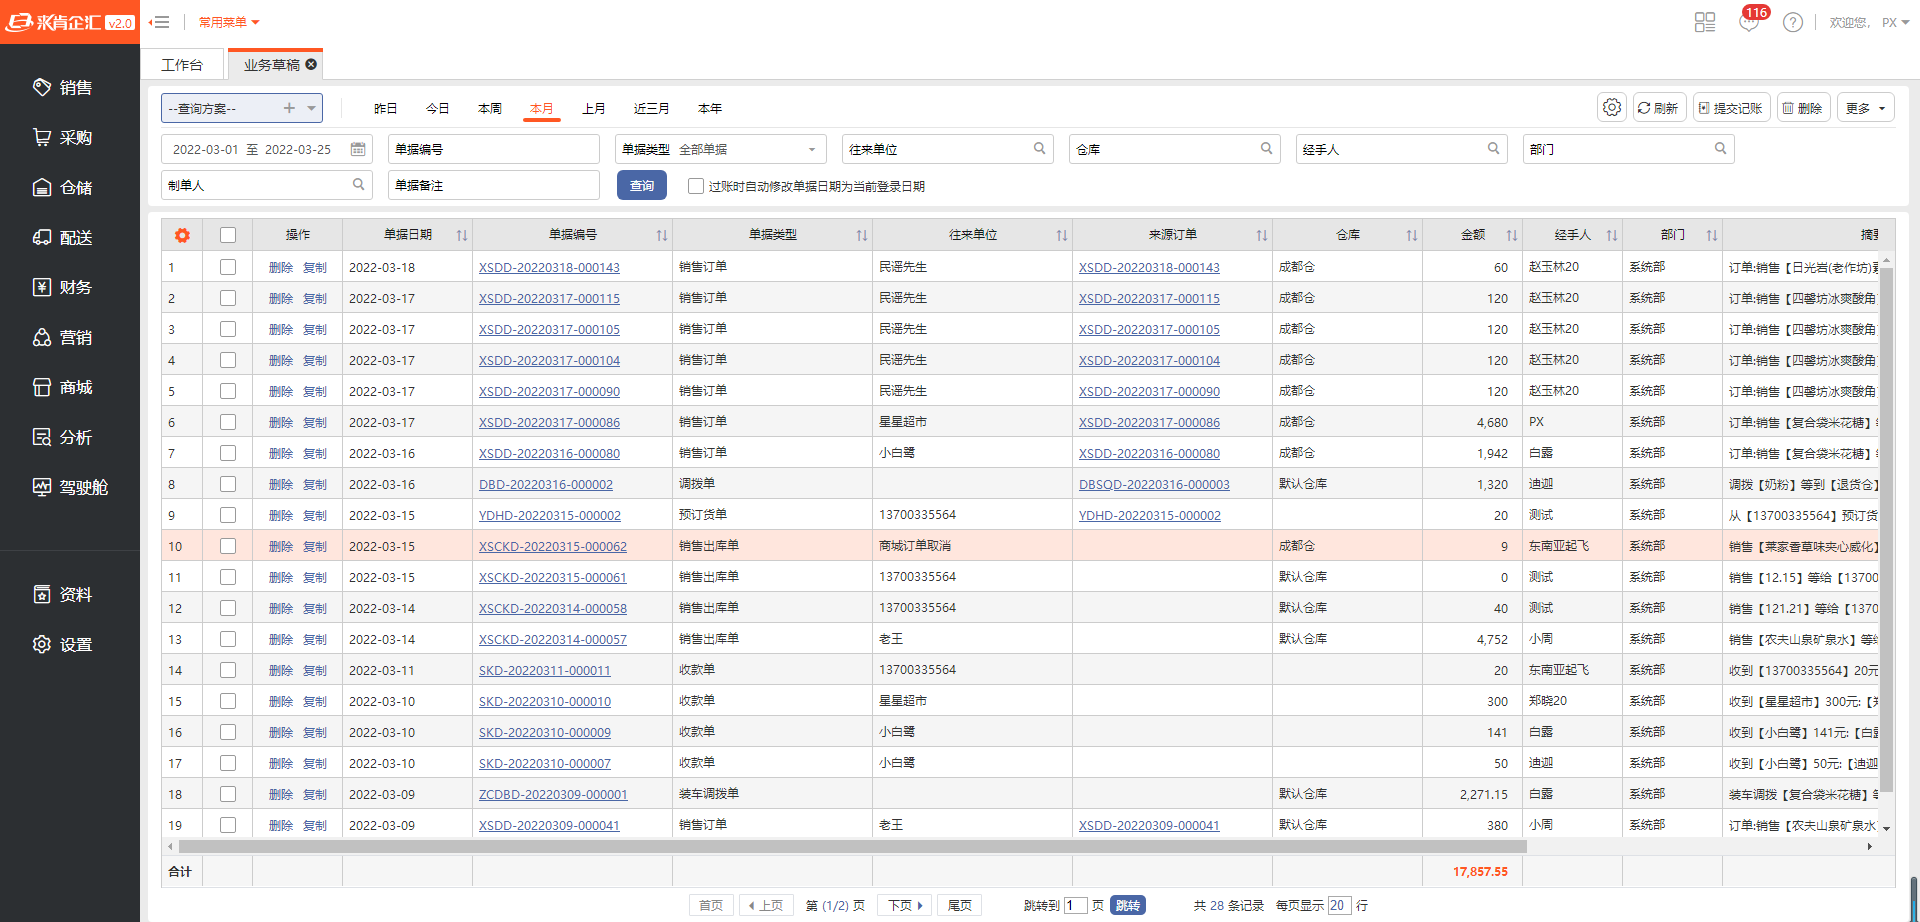Screen dimensions: 1920x922
Task: Click the horizontal scrollbar below the table
Action: 852,846
